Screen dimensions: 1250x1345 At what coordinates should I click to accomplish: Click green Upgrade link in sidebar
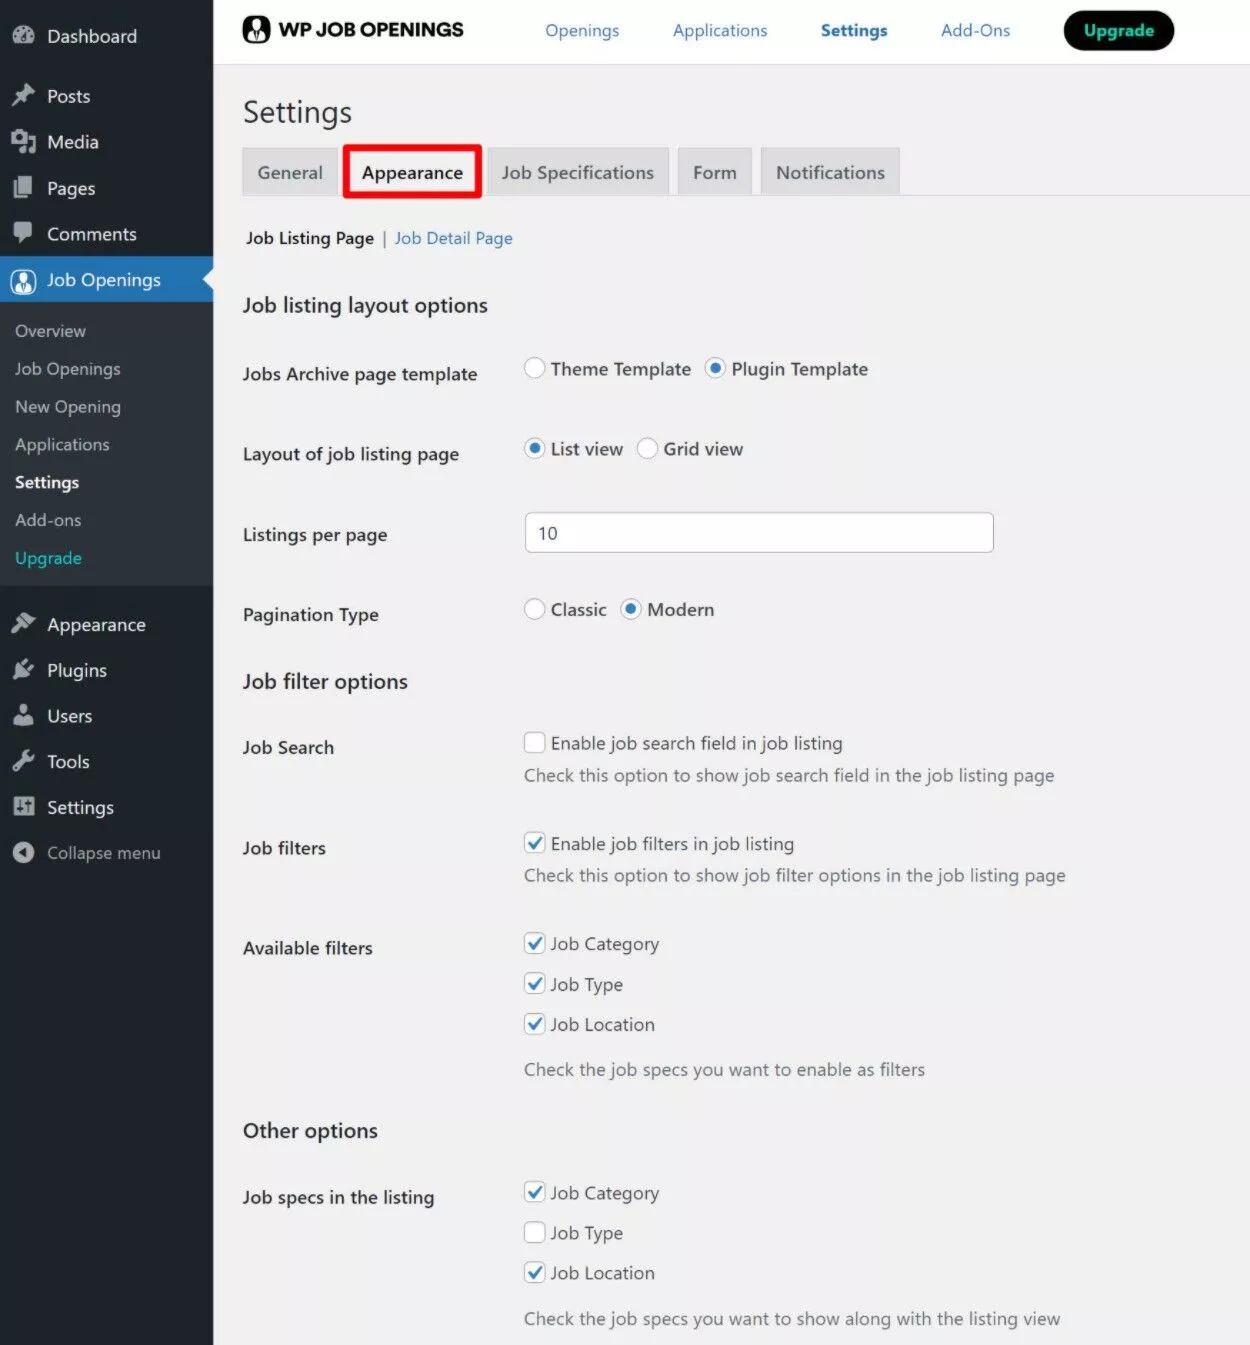(48, 558)
